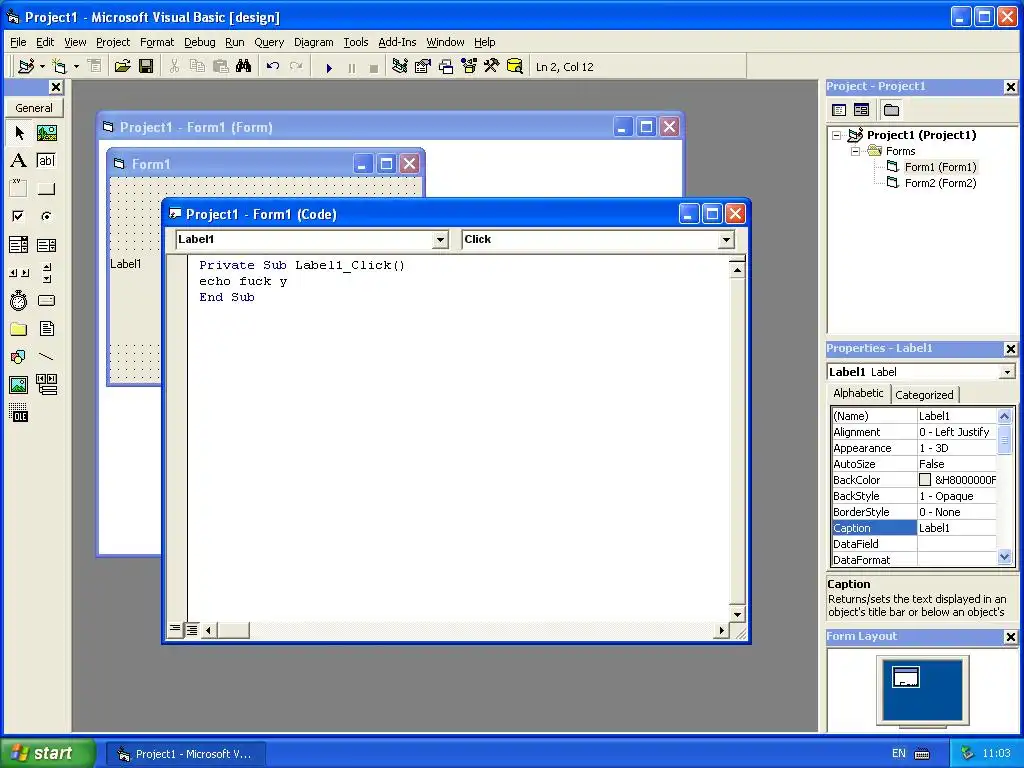The width and height of the screenshot is (1024, 768).
Task: Click the Find binoculars icon
Action: (244, 67)
